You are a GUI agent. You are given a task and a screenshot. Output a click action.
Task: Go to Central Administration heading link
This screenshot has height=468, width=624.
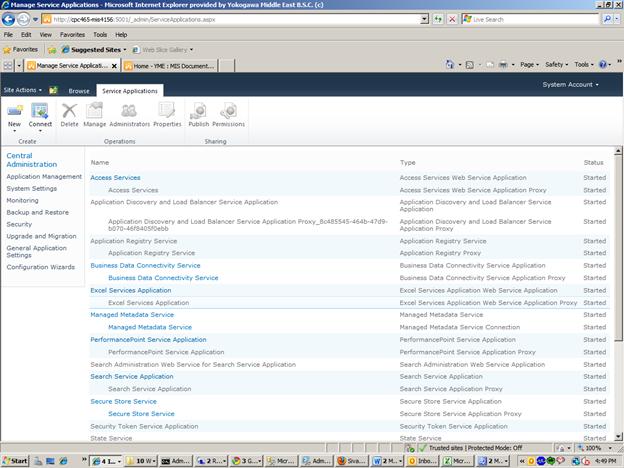point(31,160)
